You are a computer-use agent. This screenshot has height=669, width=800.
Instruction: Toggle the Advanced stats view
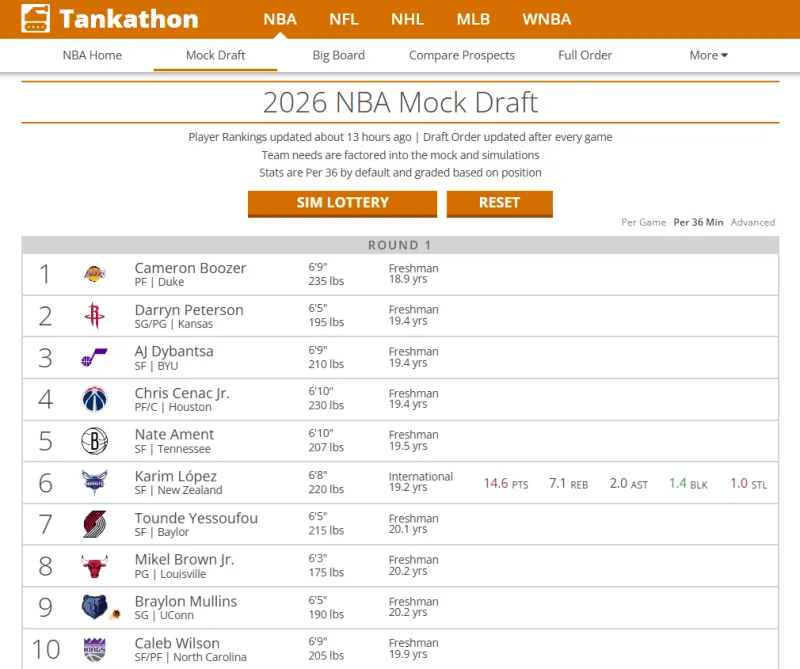(x=753, y=222)
